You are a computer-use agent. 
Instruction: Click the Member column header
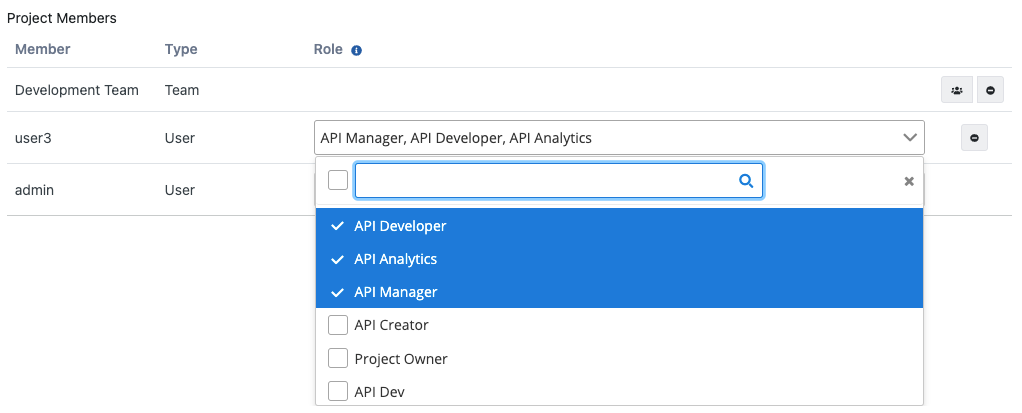[43, 49]
